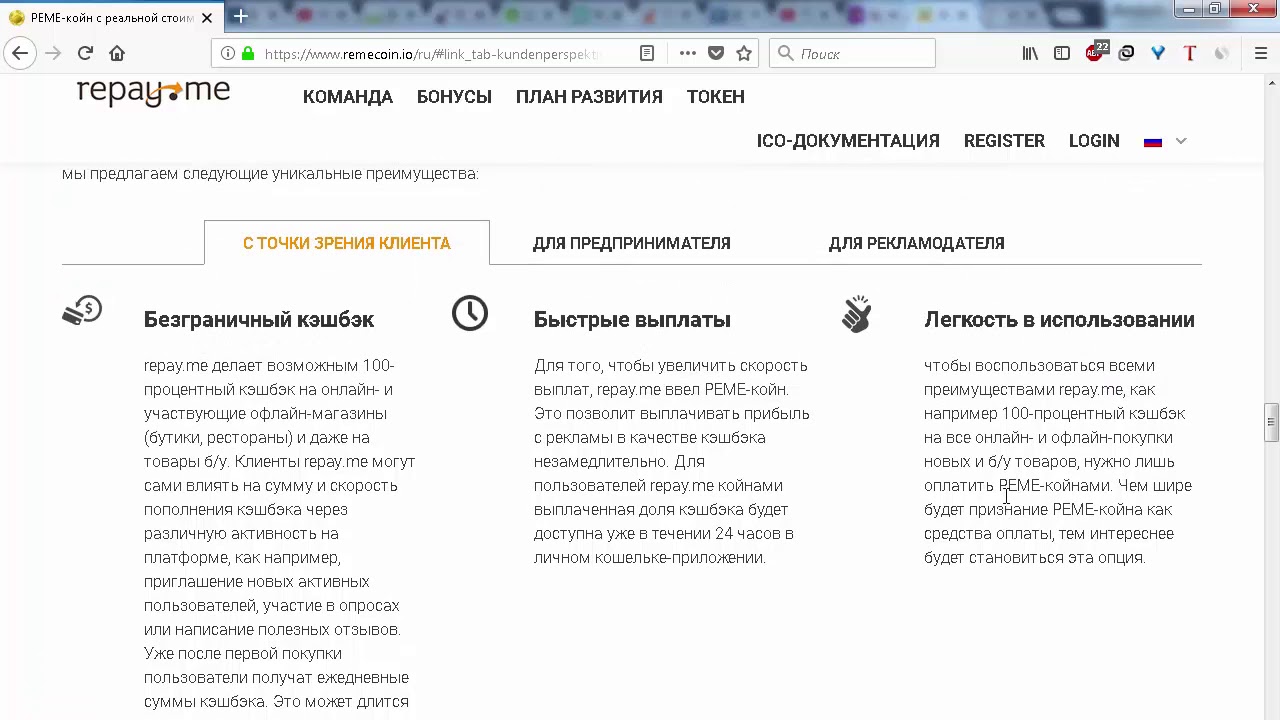
Task: Click the REGISTER link
Action: (x=1004, y=141)
